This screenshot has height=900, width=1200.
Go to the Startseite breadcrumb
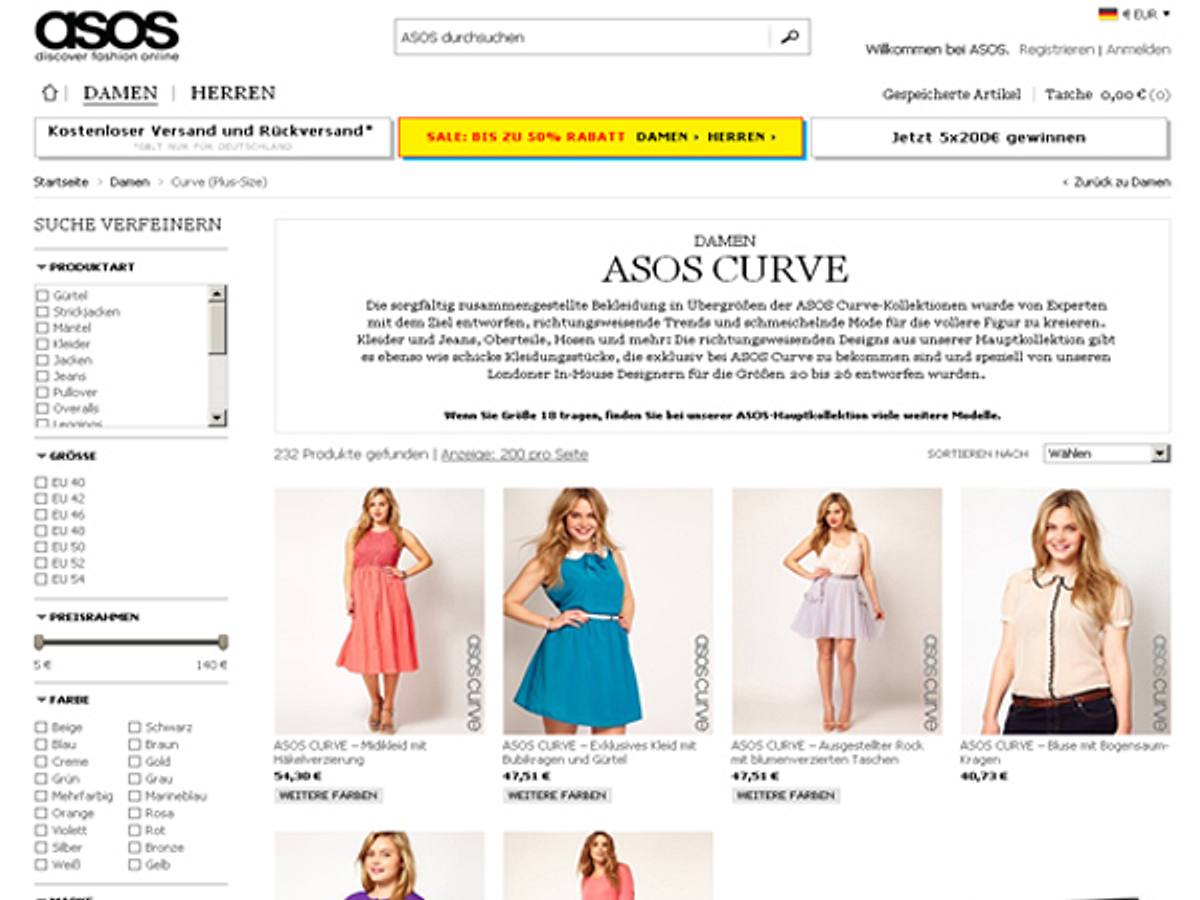click(61, 182)
